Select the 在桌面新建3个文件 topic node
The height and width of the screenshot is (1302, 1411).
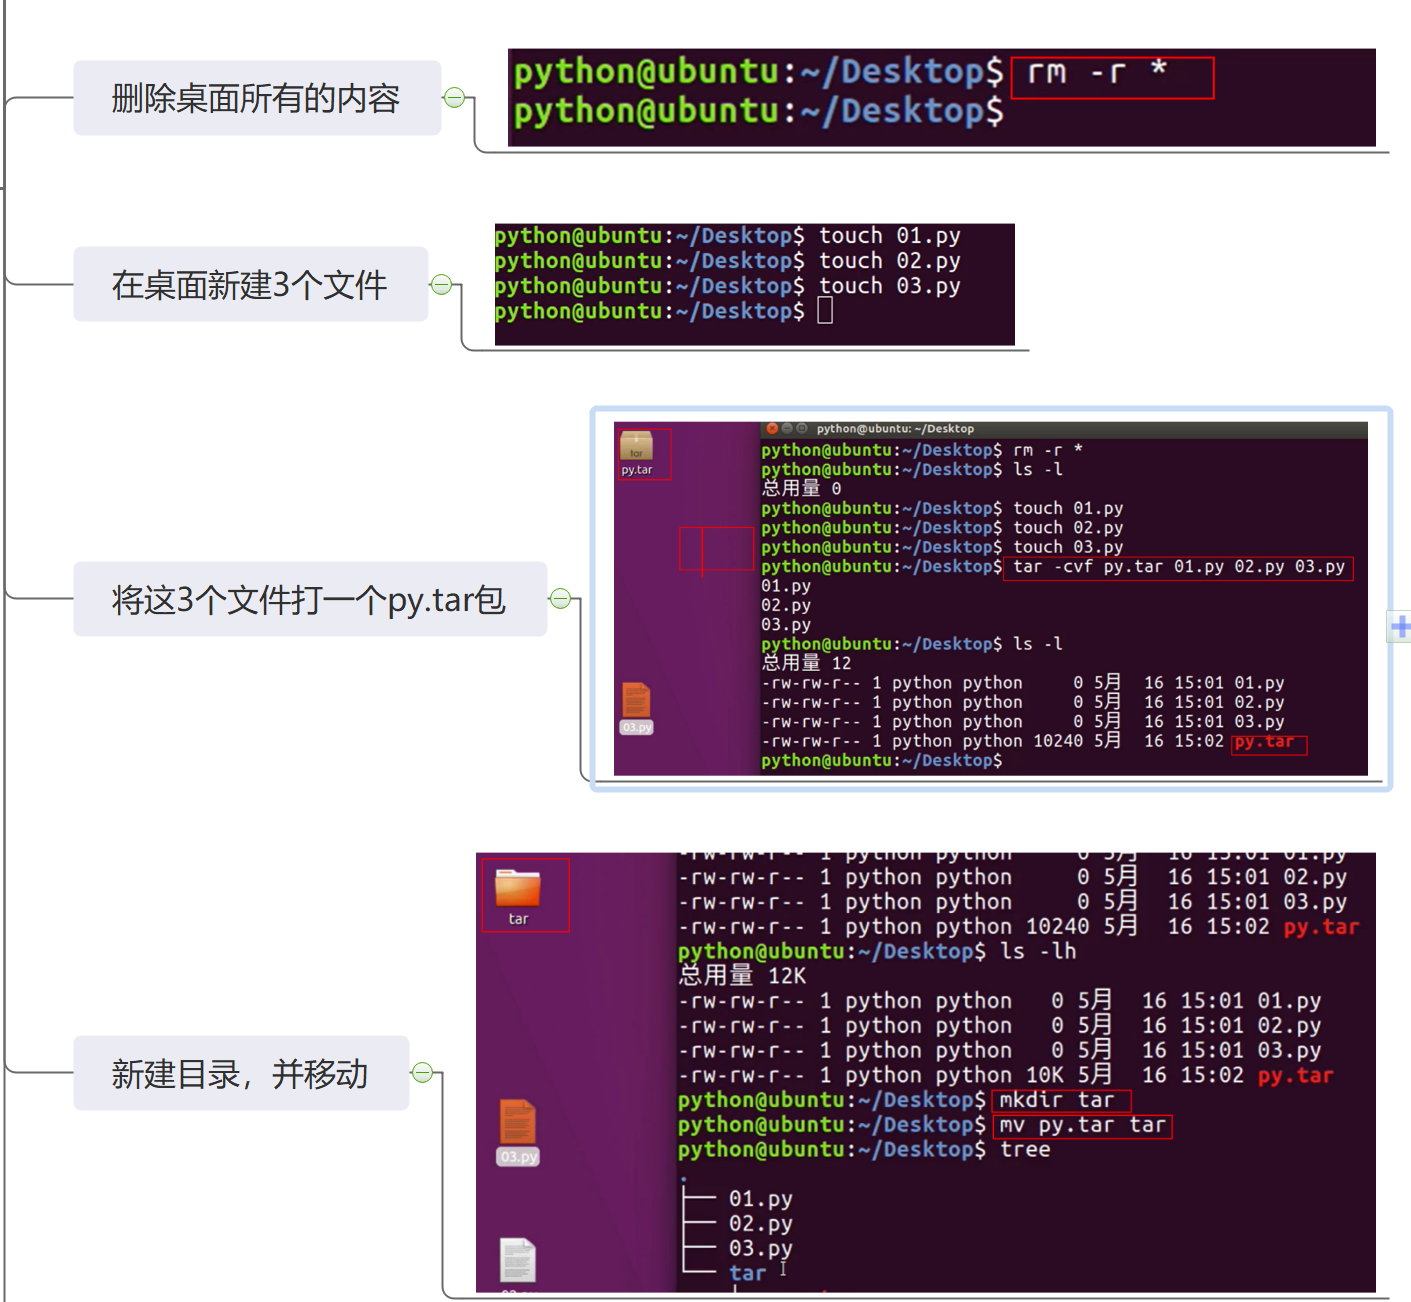click(249, 284)
